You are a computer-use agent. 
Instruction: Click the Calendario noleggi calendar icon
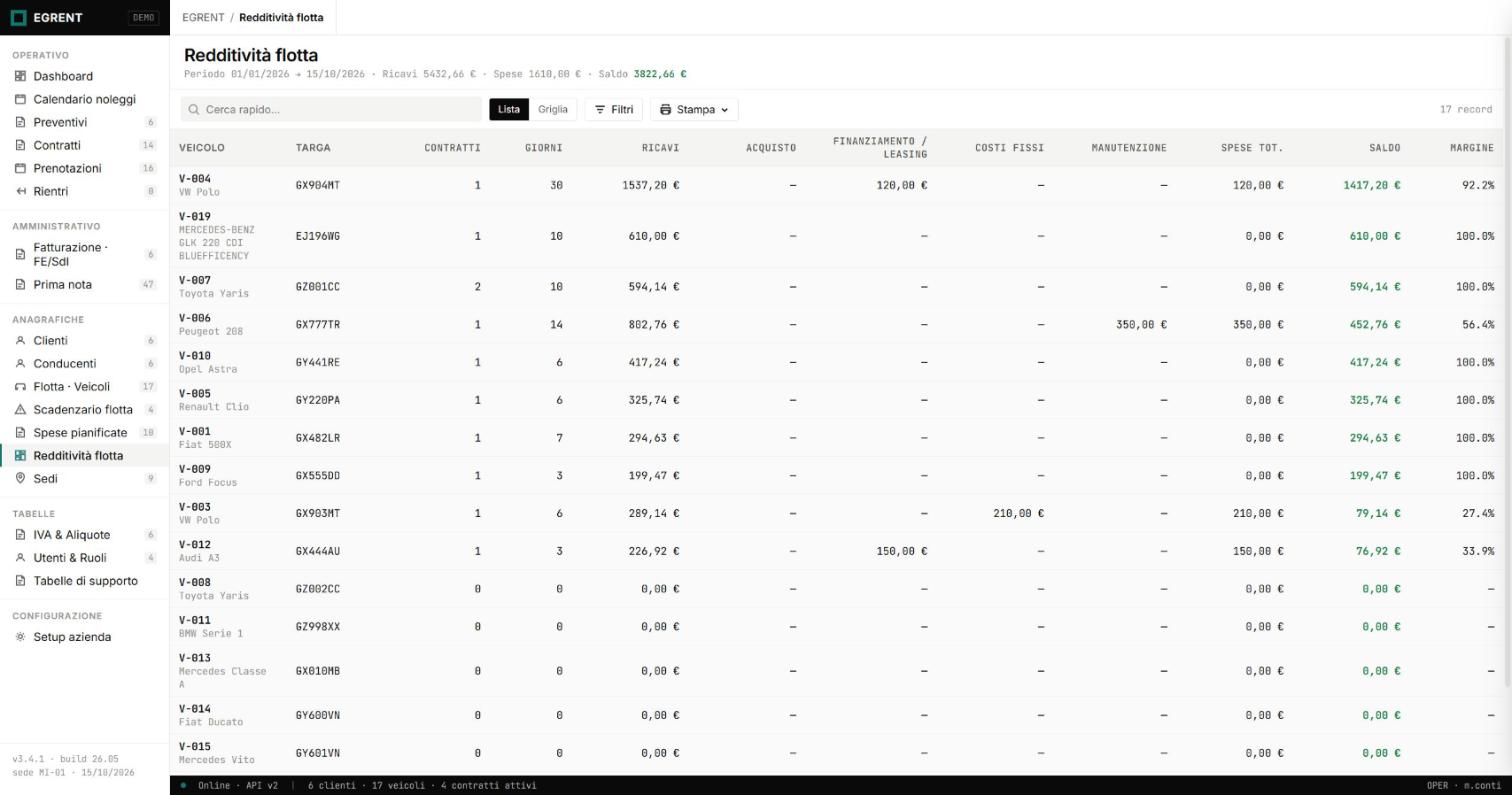[x=20, y=99]
